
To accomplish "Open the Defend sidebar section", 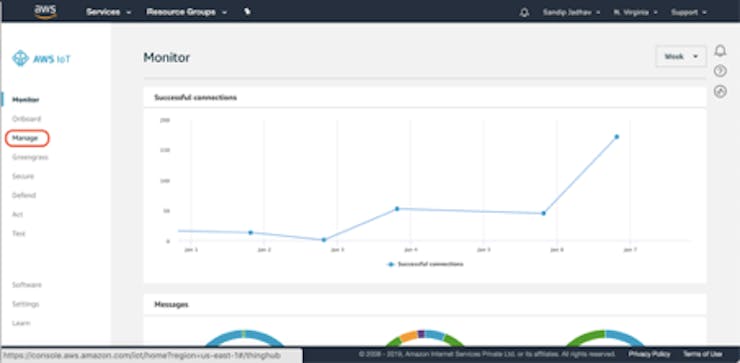I will click(x=24, y=195).
